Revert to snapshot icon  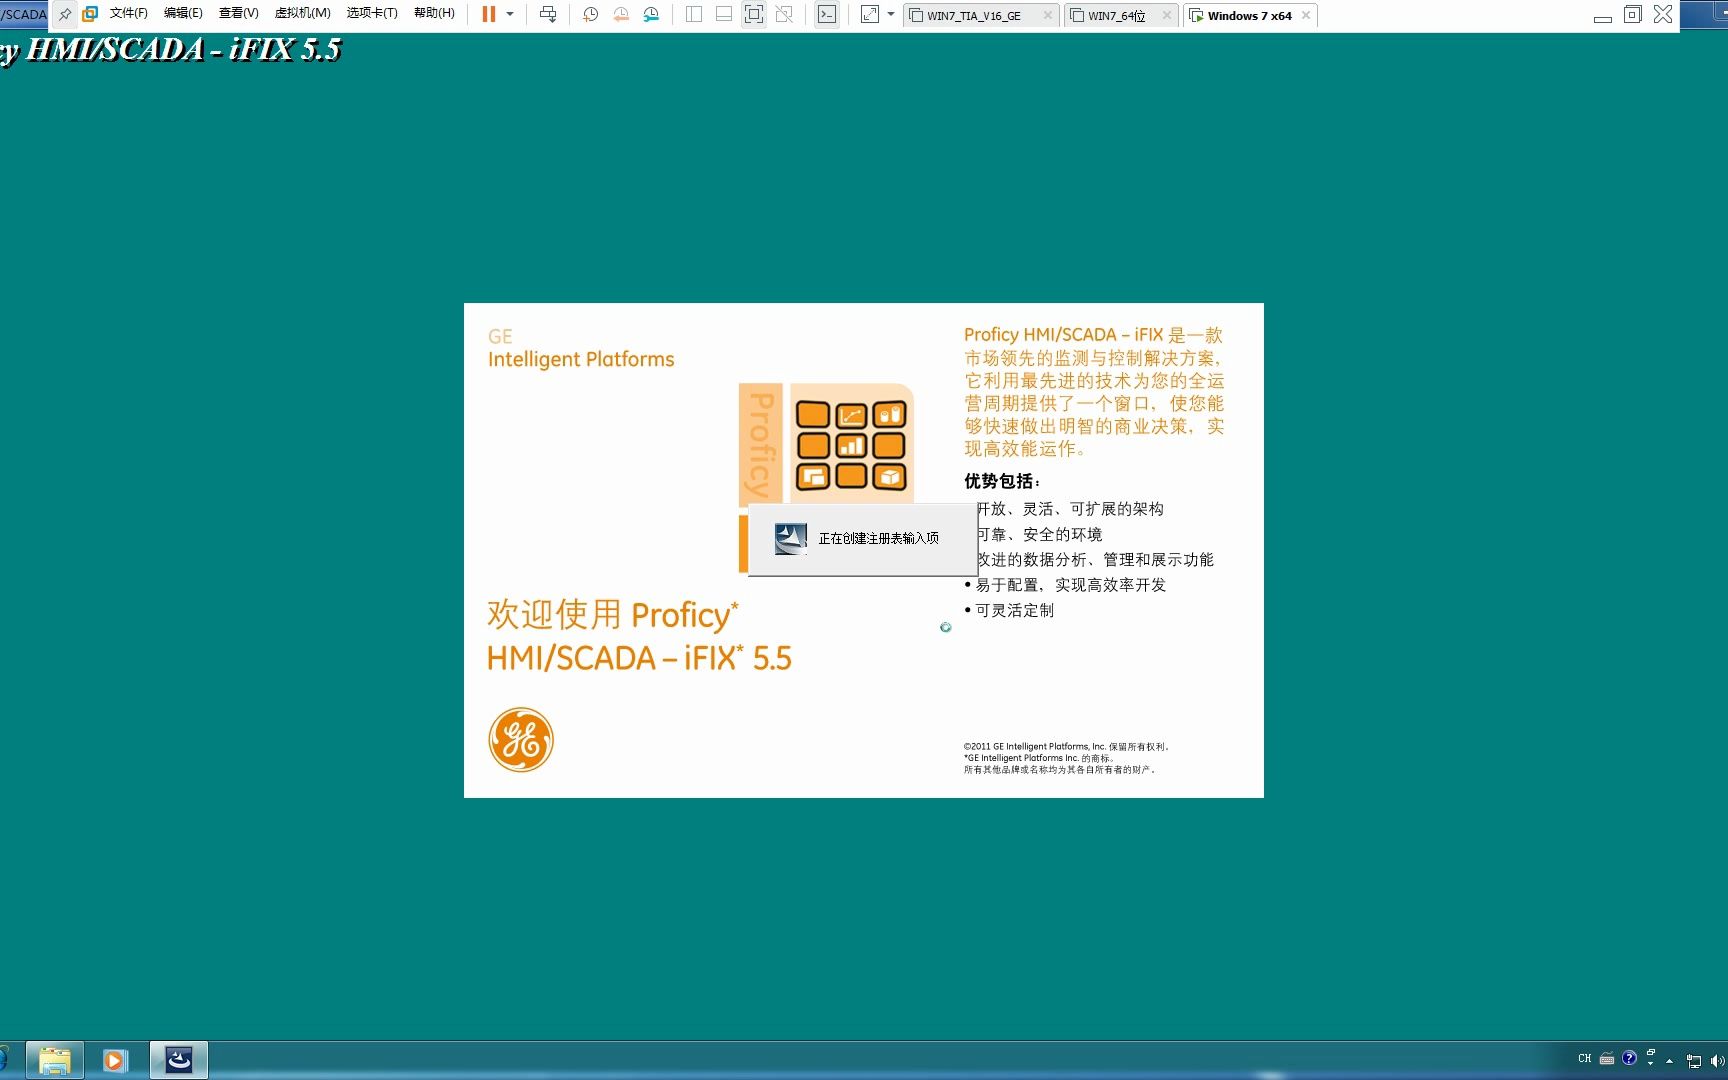621,14
